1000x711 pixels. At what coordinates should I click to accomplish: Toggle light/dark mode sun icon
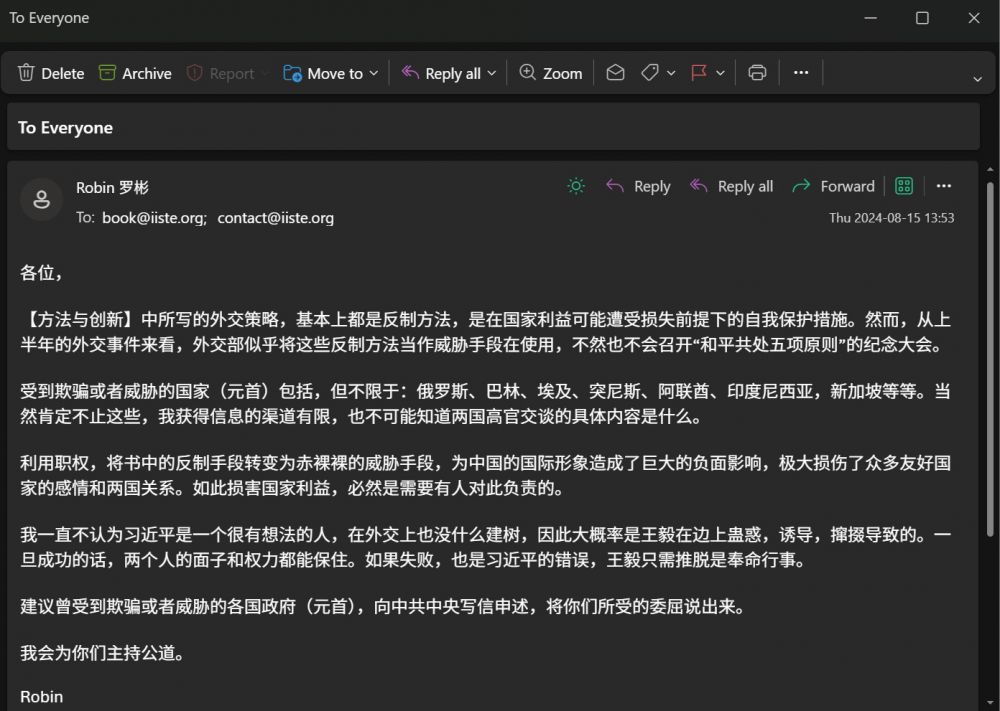(576, 186)
